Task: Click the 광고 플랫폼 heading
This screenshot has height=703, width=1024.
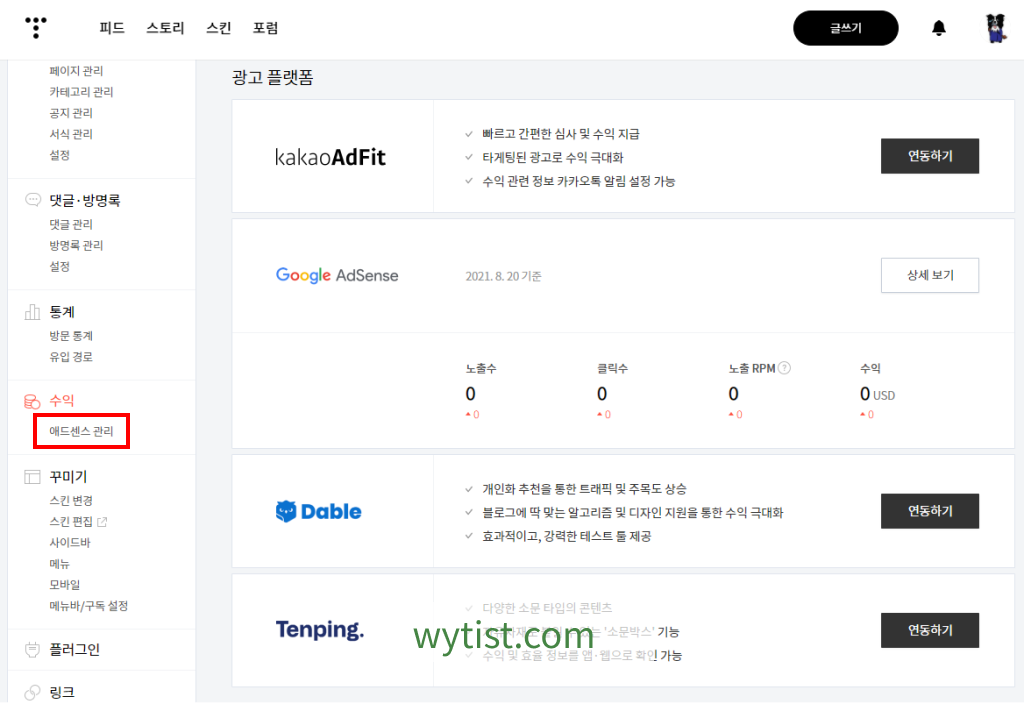Action: tap(272, 77)
